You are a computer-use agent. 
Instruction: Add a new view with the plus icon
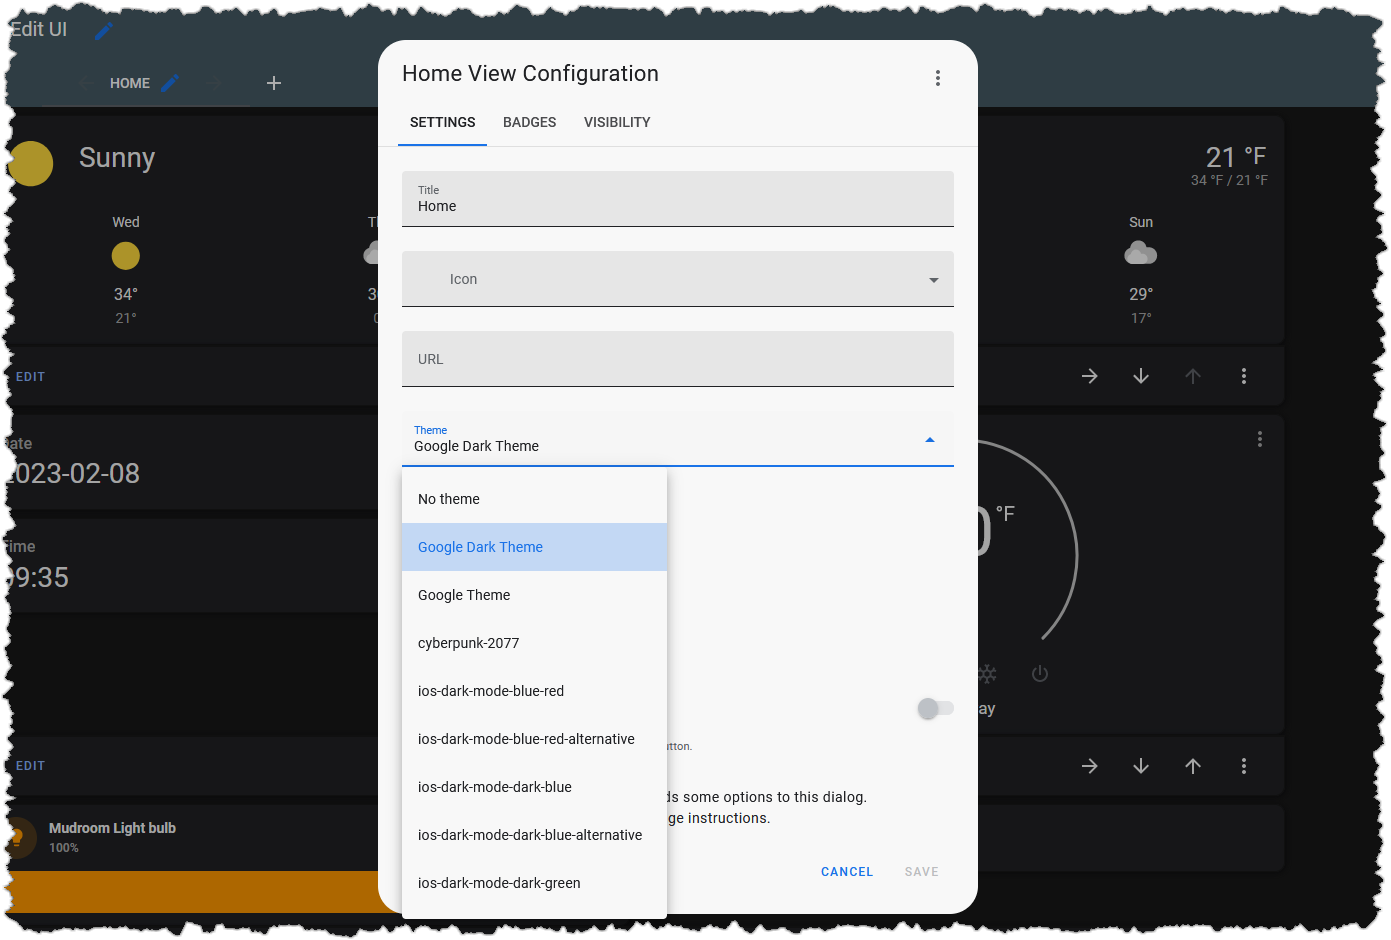273,83
